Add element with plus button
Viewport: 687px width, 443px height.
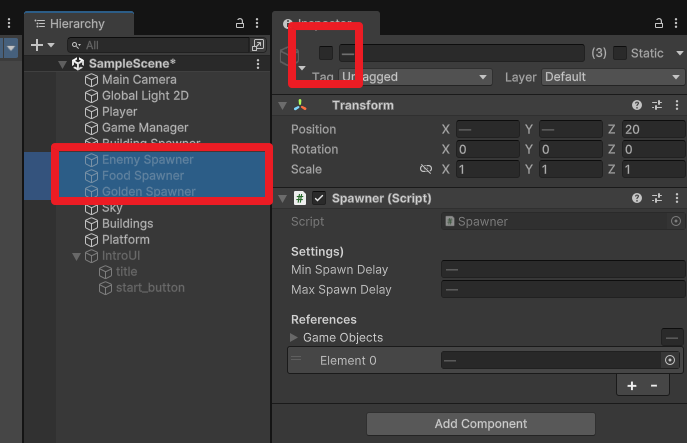(632, 386)
